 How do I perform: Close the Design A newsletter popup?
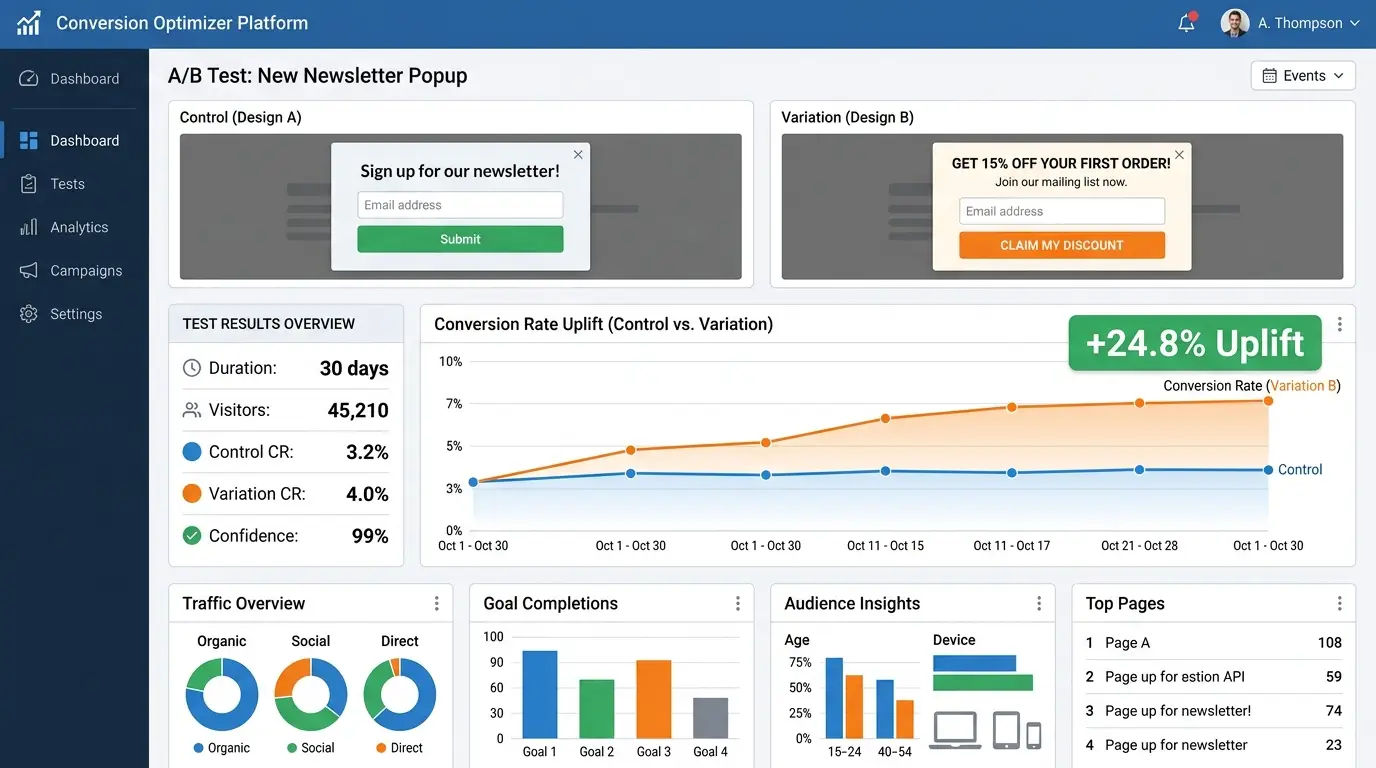[578, 155]
